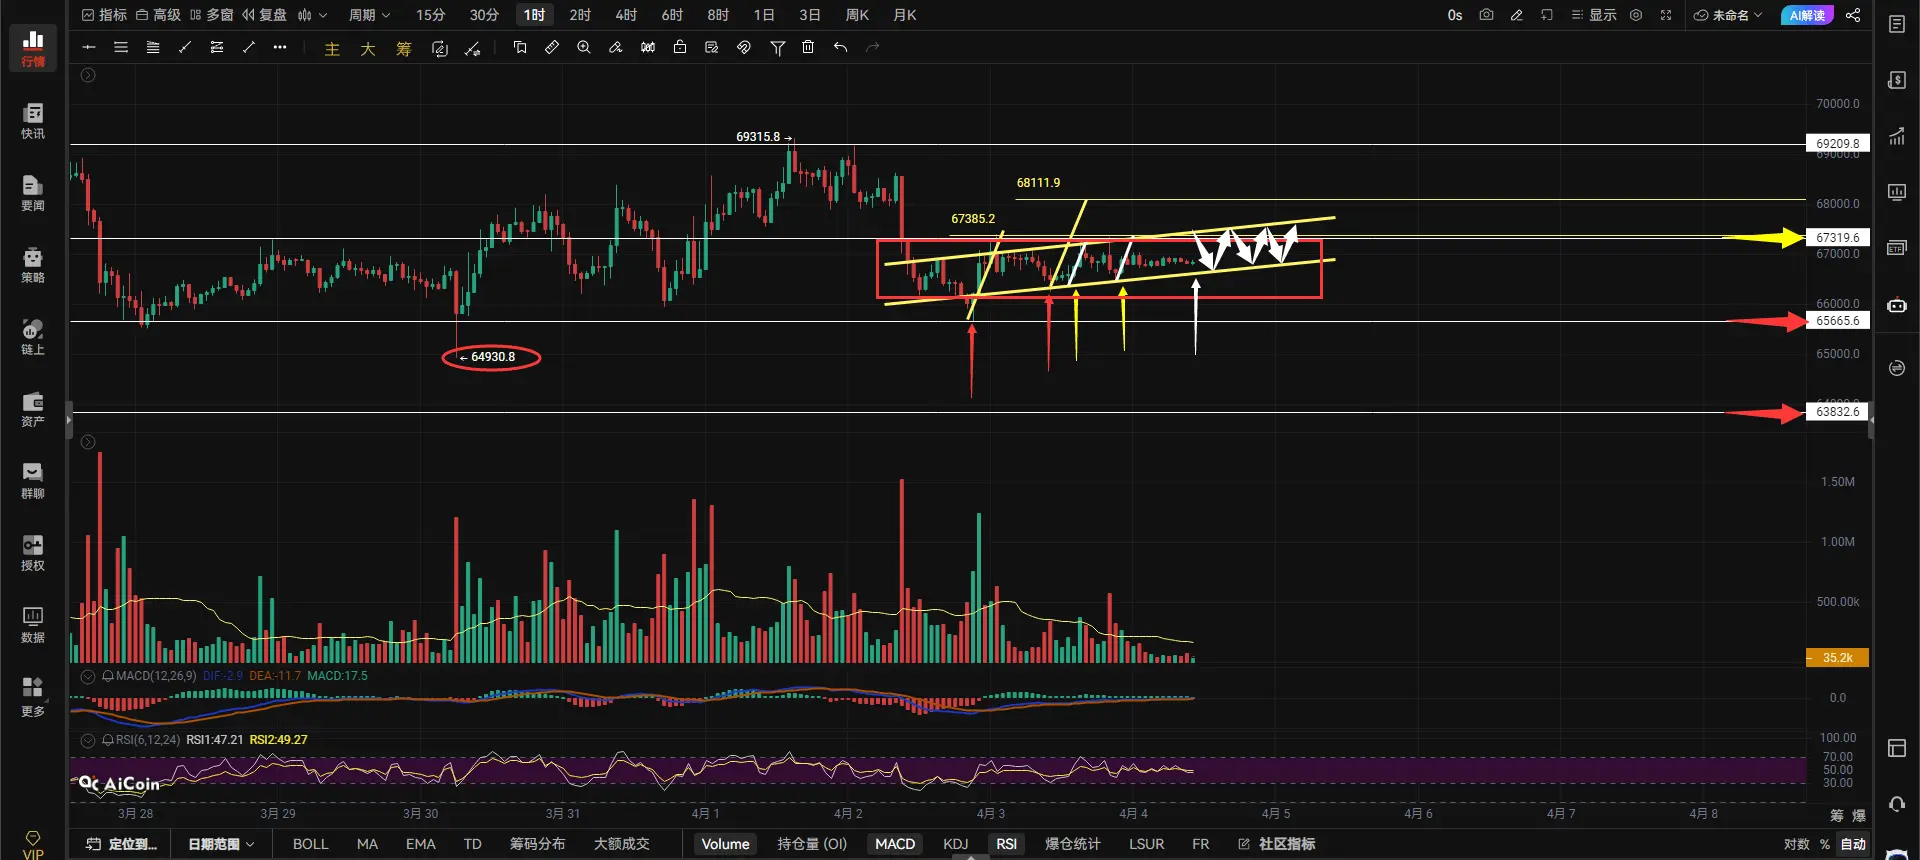This screenshot has width=1920, height=860.
Task: Select the ruler measure tool
Action: point(552,47)
